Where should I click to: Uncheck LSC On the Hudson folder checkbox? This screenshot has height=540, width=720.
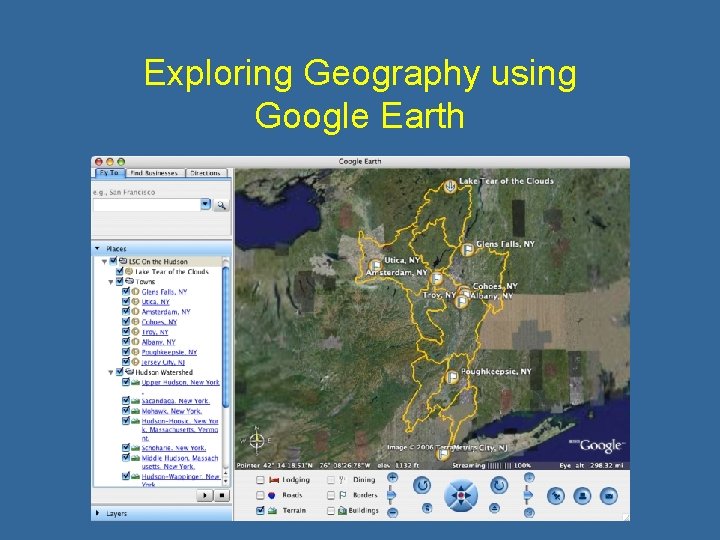click(x=113, y=261)
